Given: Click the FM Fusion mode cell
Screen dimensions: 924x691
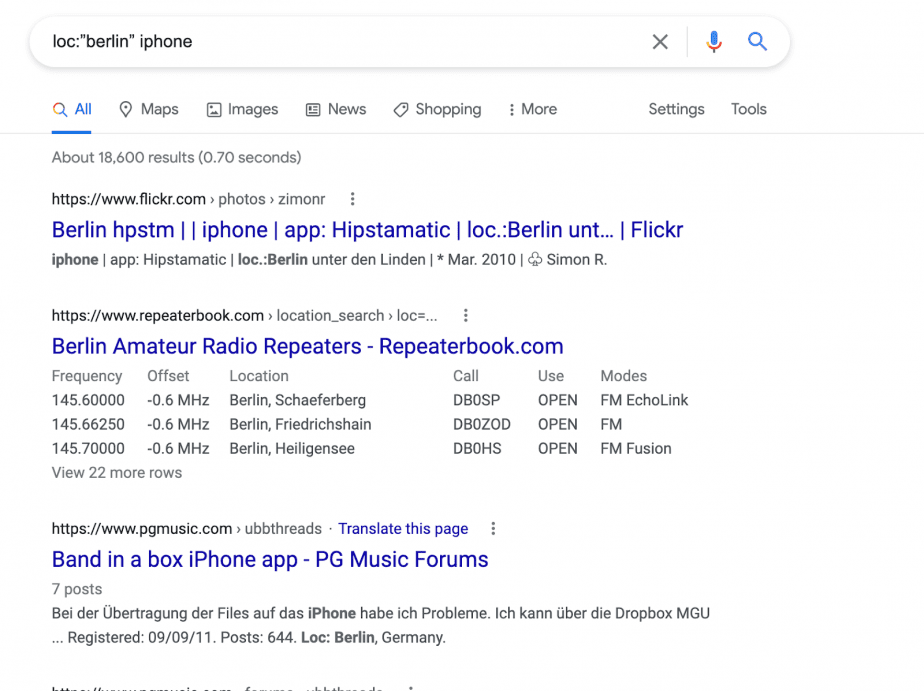Looking at the screenshot, I should 636,449.
